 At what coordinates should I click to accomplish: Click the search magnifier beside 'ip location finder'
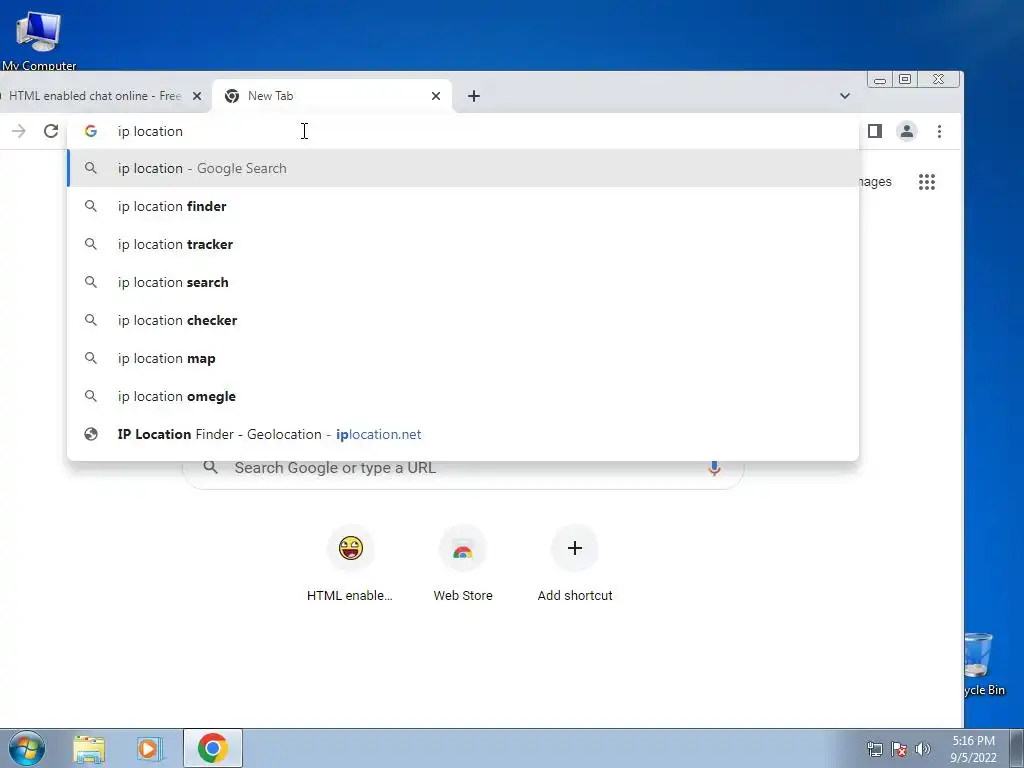(x=91, y=206)
